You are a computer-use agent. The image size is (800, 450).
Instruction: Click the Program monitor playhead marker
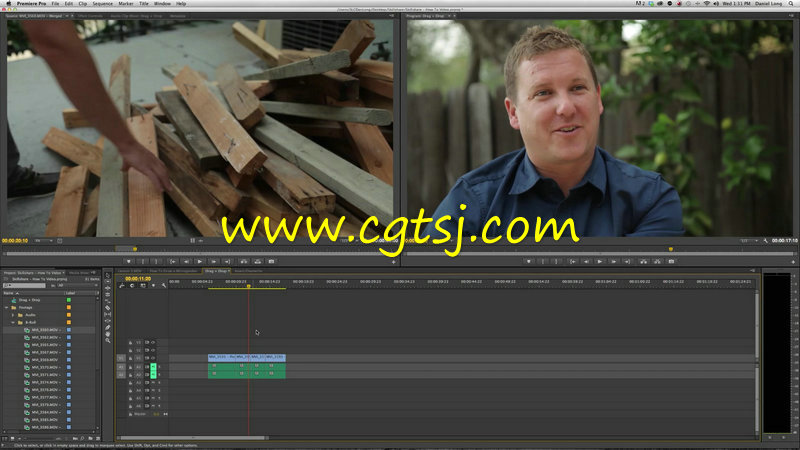click(x=670, y=249)
